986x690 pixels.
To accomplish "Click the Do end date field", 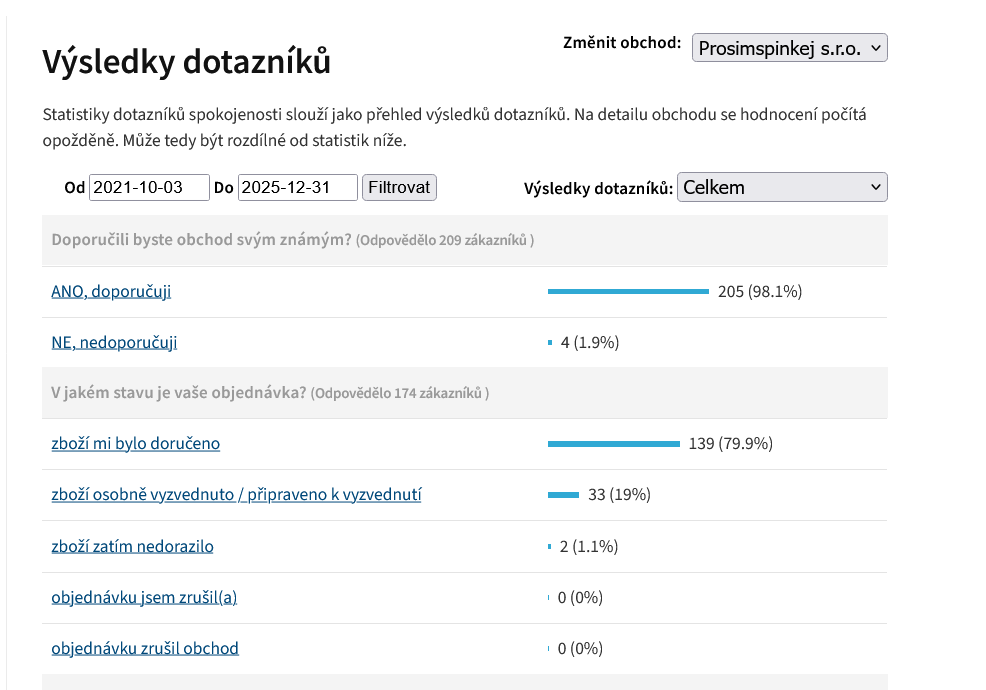I will pyautogui.click(x=297, y=187).
